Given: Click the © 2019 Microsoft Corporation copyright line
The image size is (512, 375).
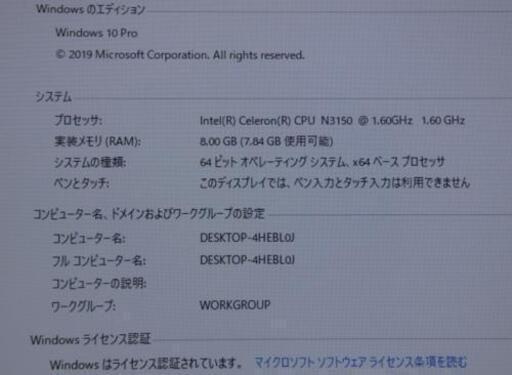Looking at the screenshot, I should 180,55.
